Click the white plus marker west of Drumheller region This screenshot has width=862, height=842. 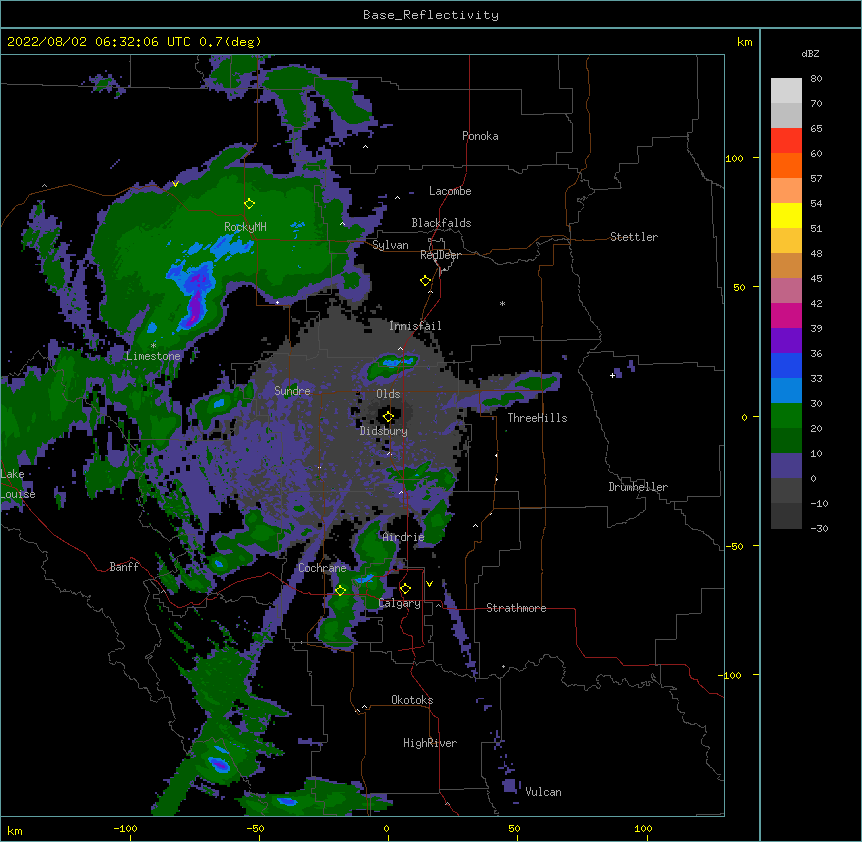point(612,375)
